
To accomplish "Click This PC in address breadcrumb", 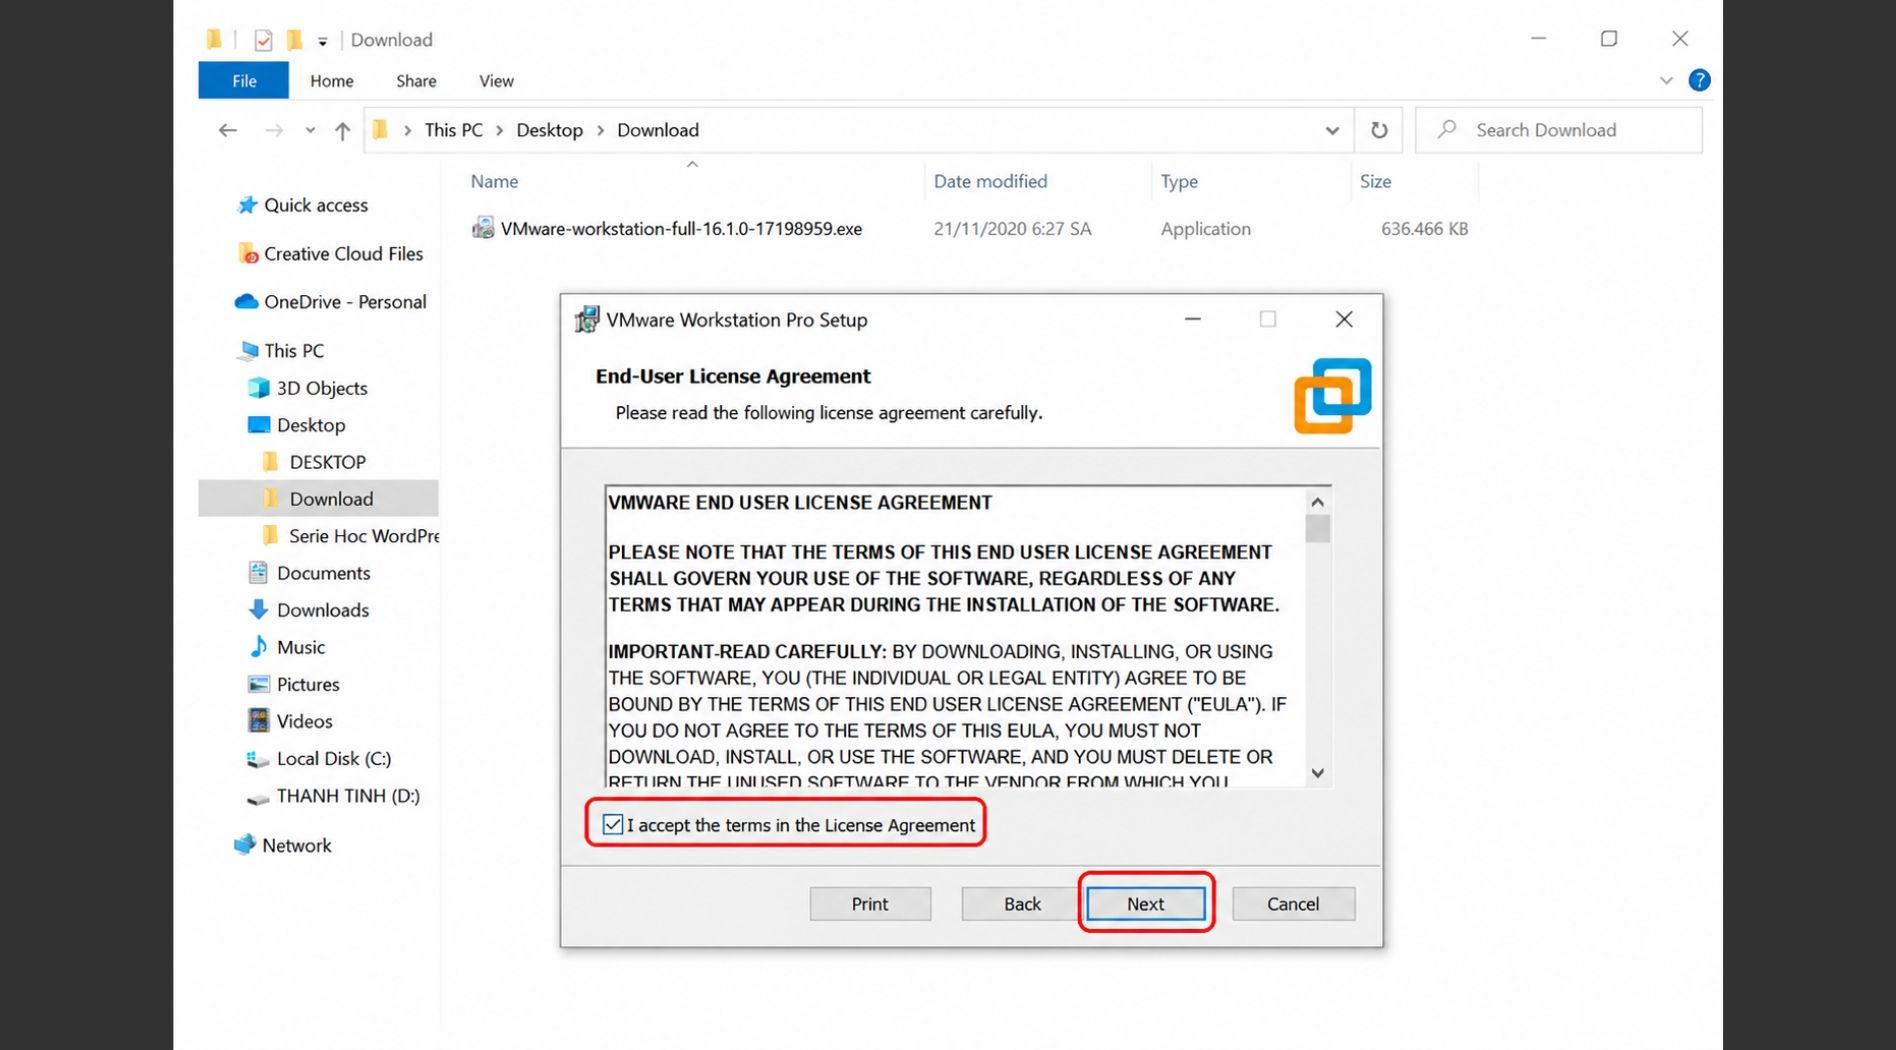I will coord(453,130).
